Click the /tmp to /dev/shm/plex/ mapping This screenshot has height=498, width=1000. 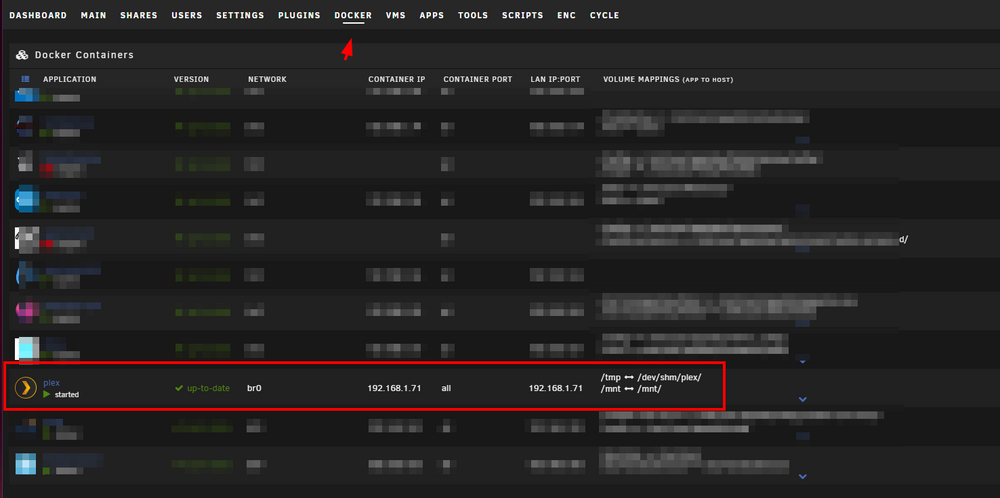click(x=651, y=377)
